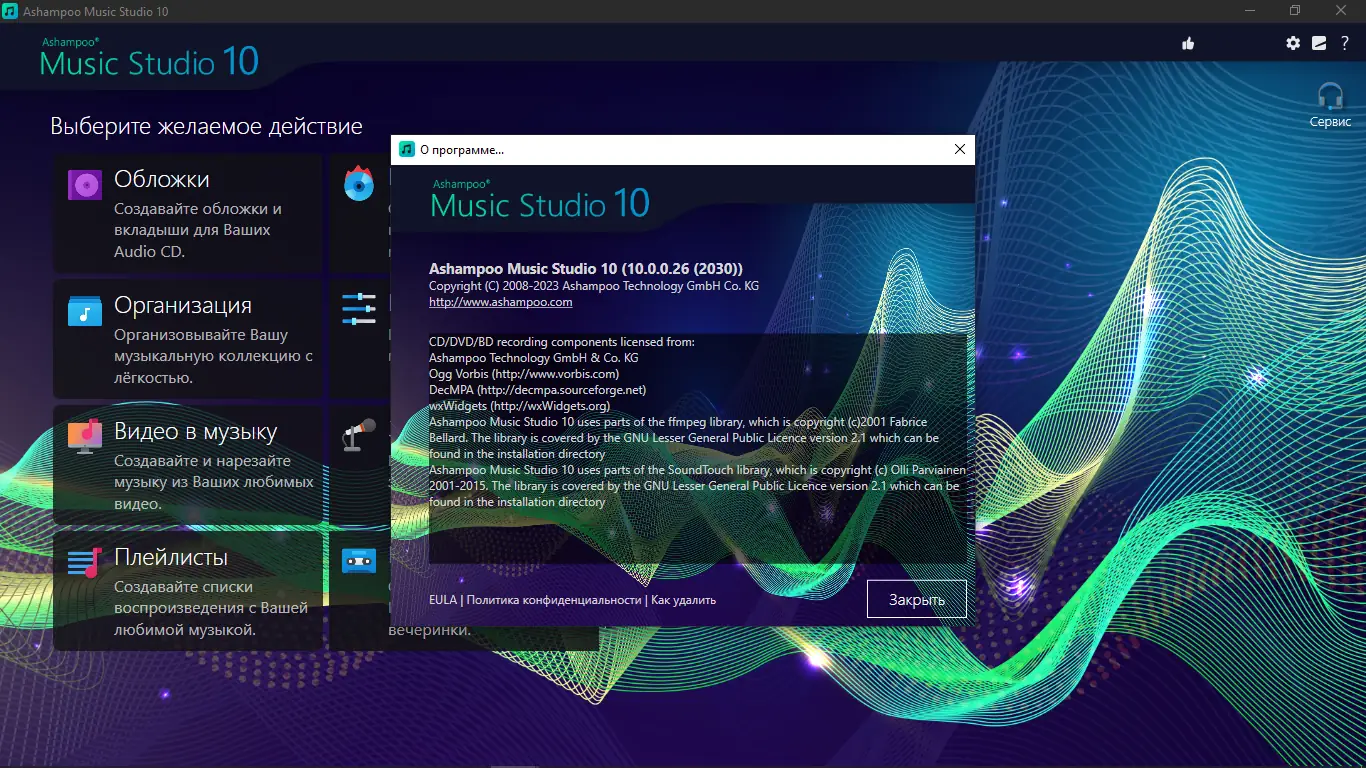Close the О программе dialog with X
This screenshot has width=1366, height=768.
(960, 149)
